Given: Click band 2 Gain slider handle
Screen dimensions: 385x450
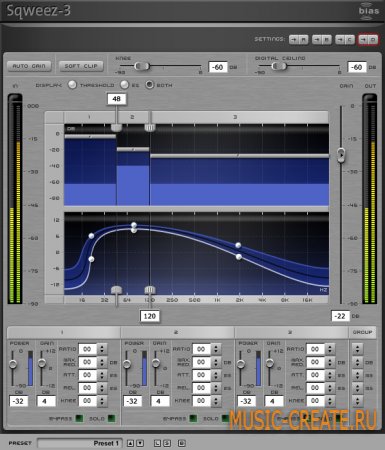Looking at the screenshot, I should tap(156, 363).
